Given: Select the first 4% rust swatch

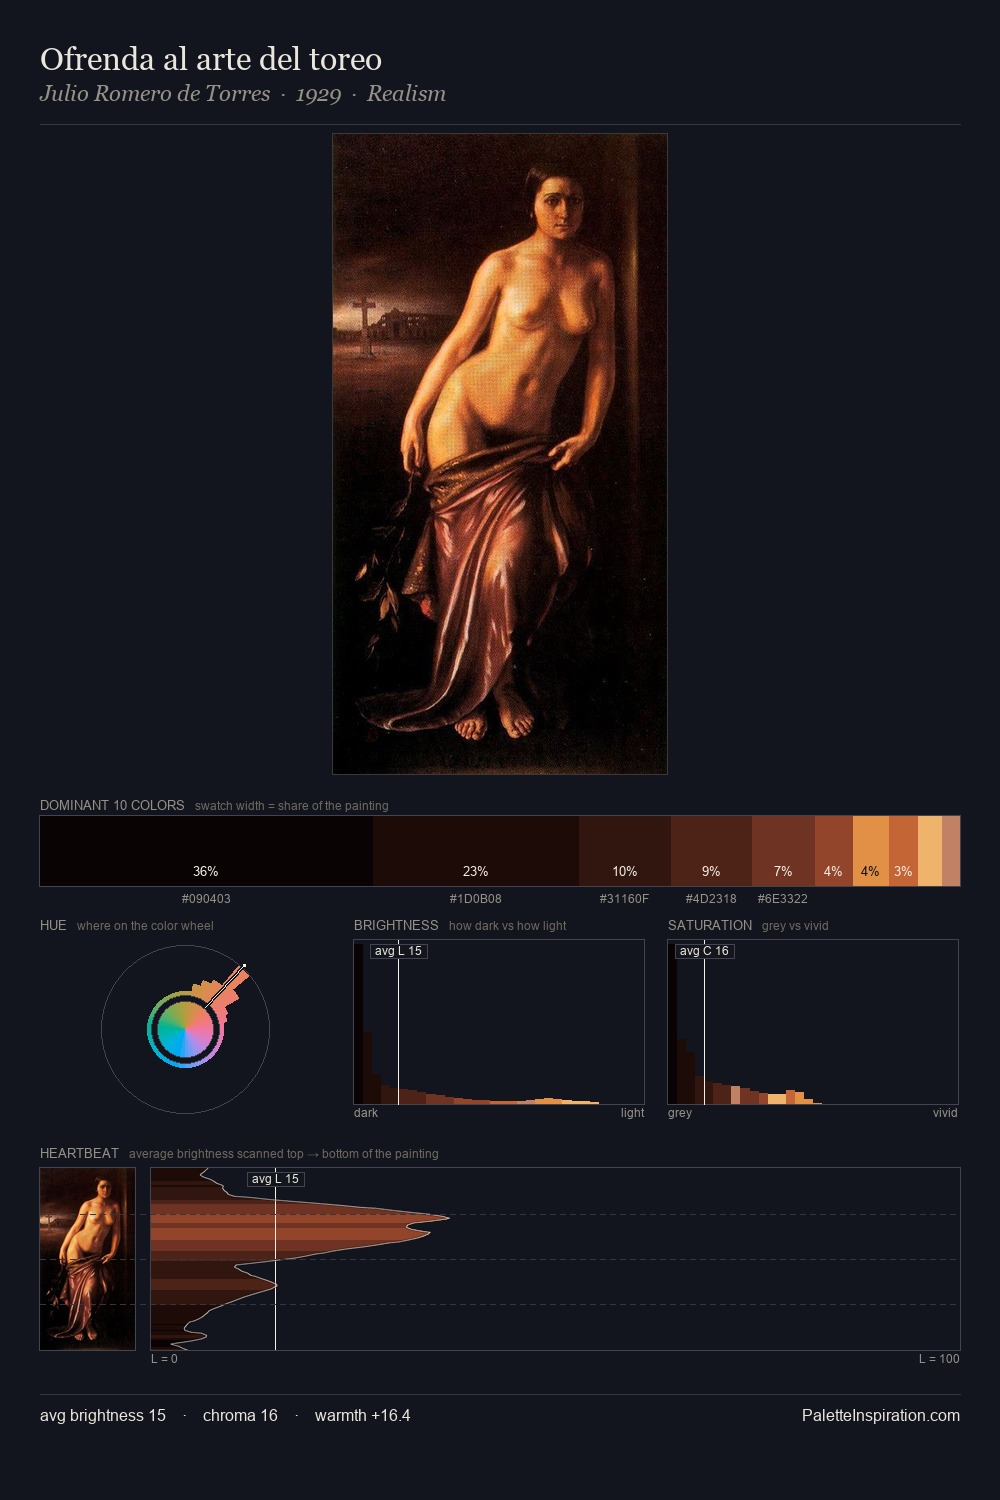Looking at the screenshot, I should click(834, 851).
